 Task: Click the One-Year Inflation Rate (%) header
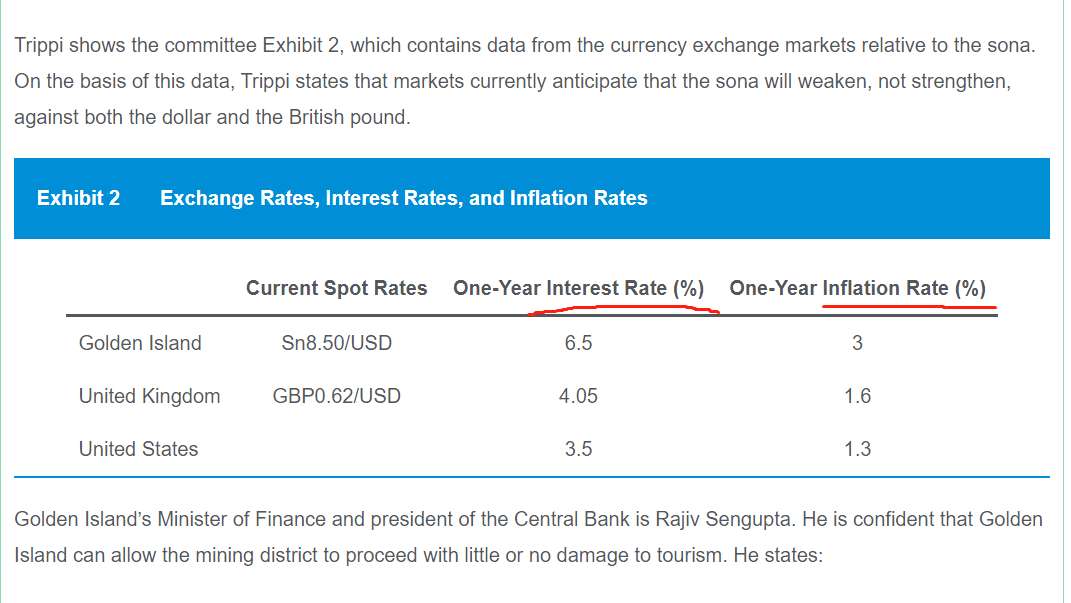point(858,288)
